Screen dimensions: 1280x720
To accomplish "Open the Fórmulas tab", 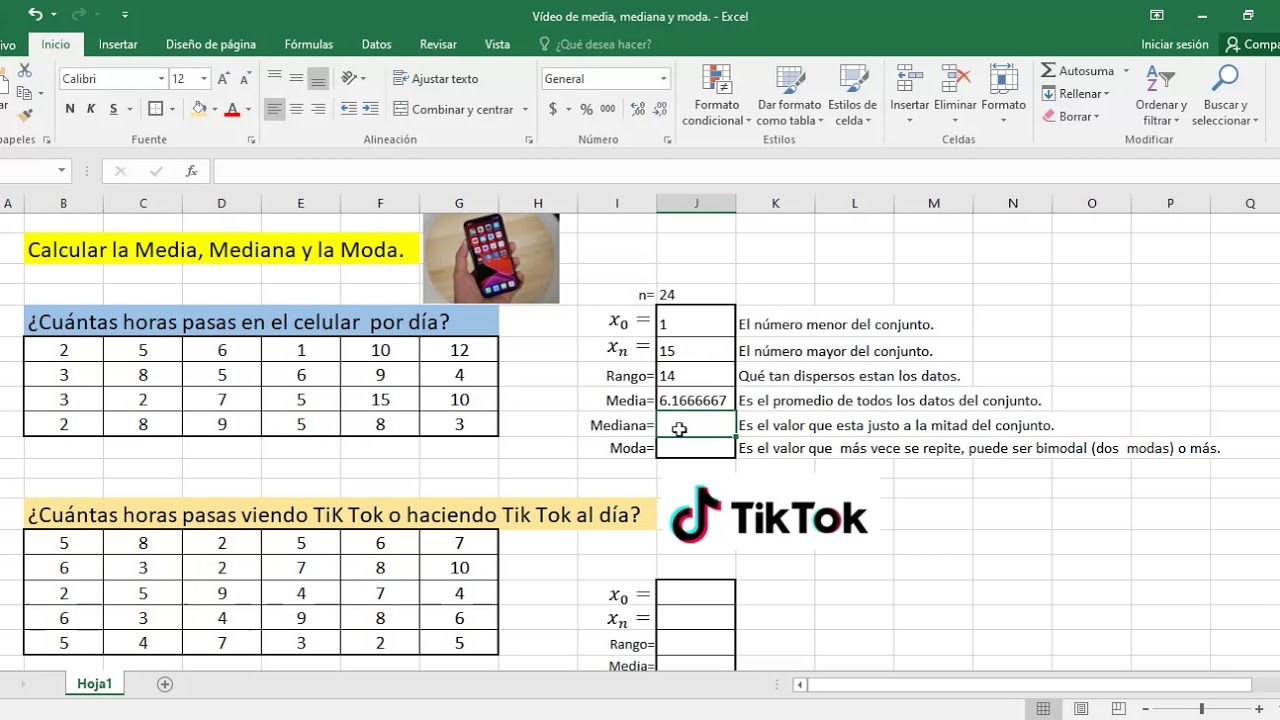I will pyautogui.click(x=309, y=44).
